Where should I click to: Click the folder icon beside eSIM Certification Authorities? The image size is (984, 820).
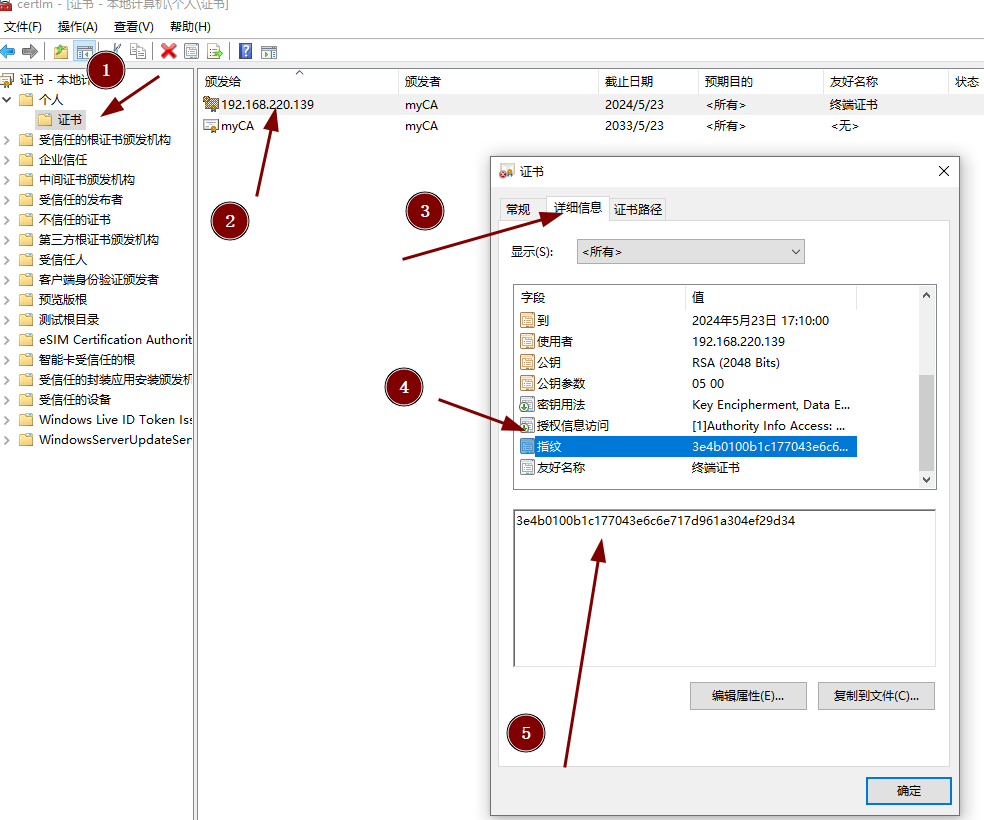[x=26, y=339]
